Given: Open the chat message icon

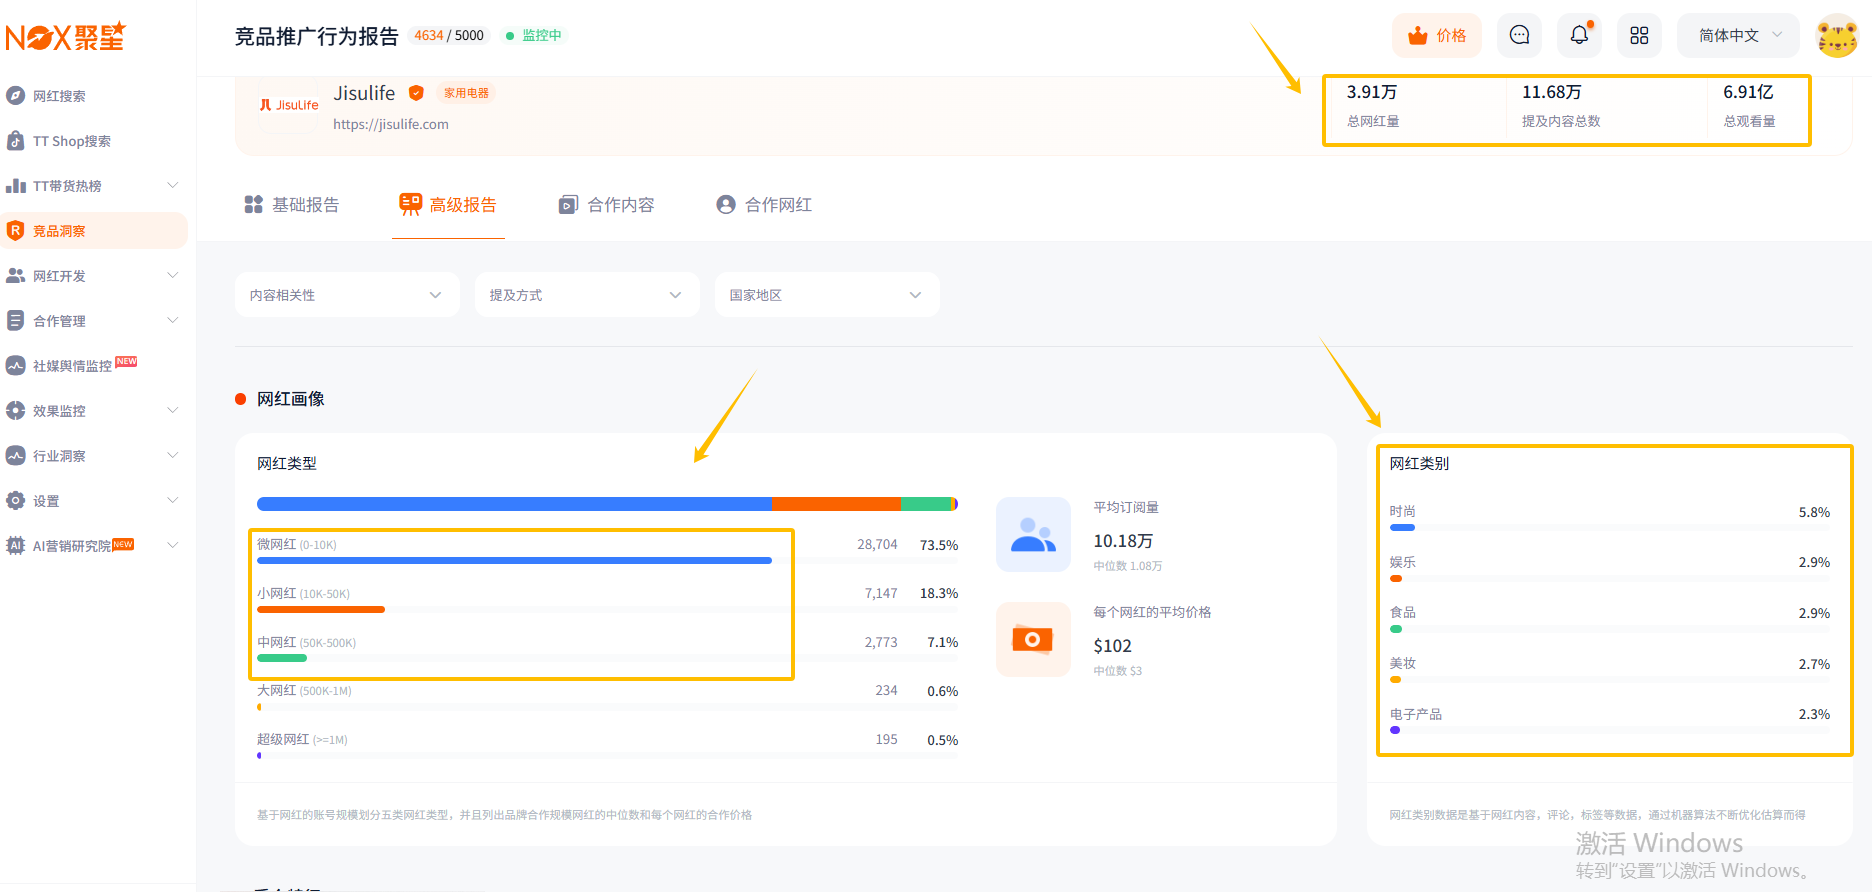Looking at the screenshot, I should point(1519,36).
